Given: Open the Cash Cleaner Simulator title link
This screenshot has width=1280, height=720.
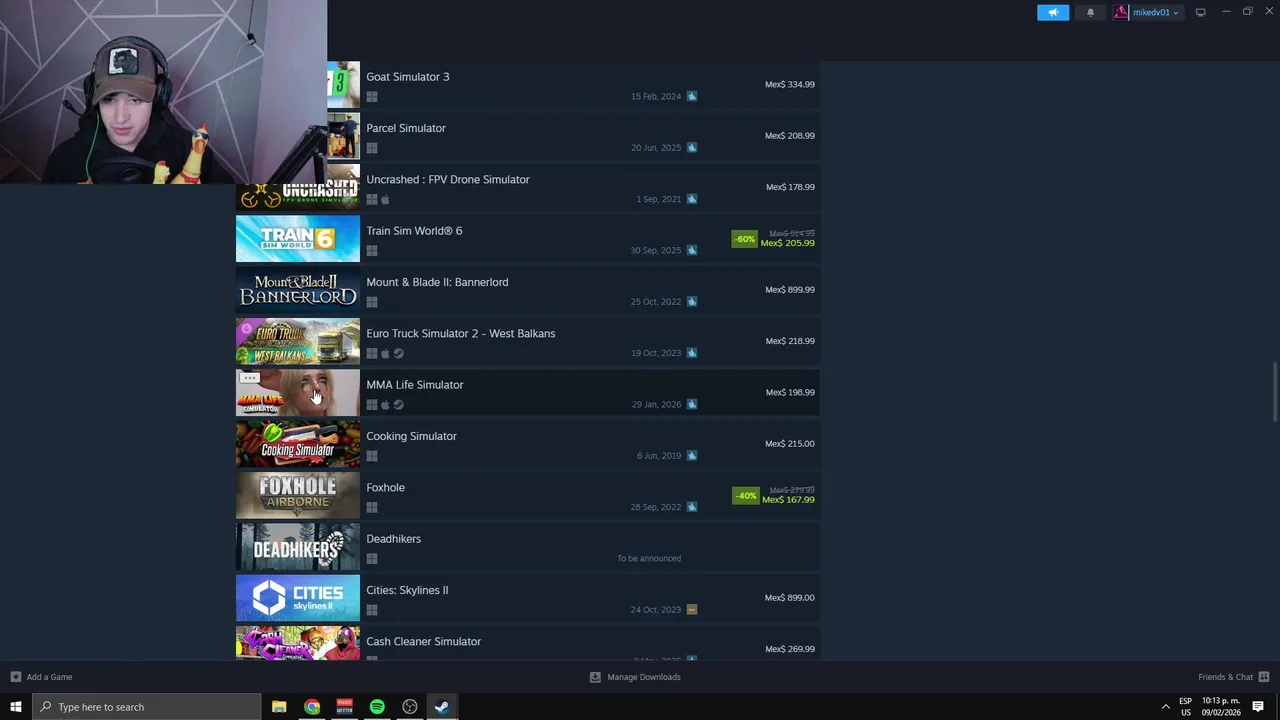Looking at the screenshot, I should click(x=424, y=642).
